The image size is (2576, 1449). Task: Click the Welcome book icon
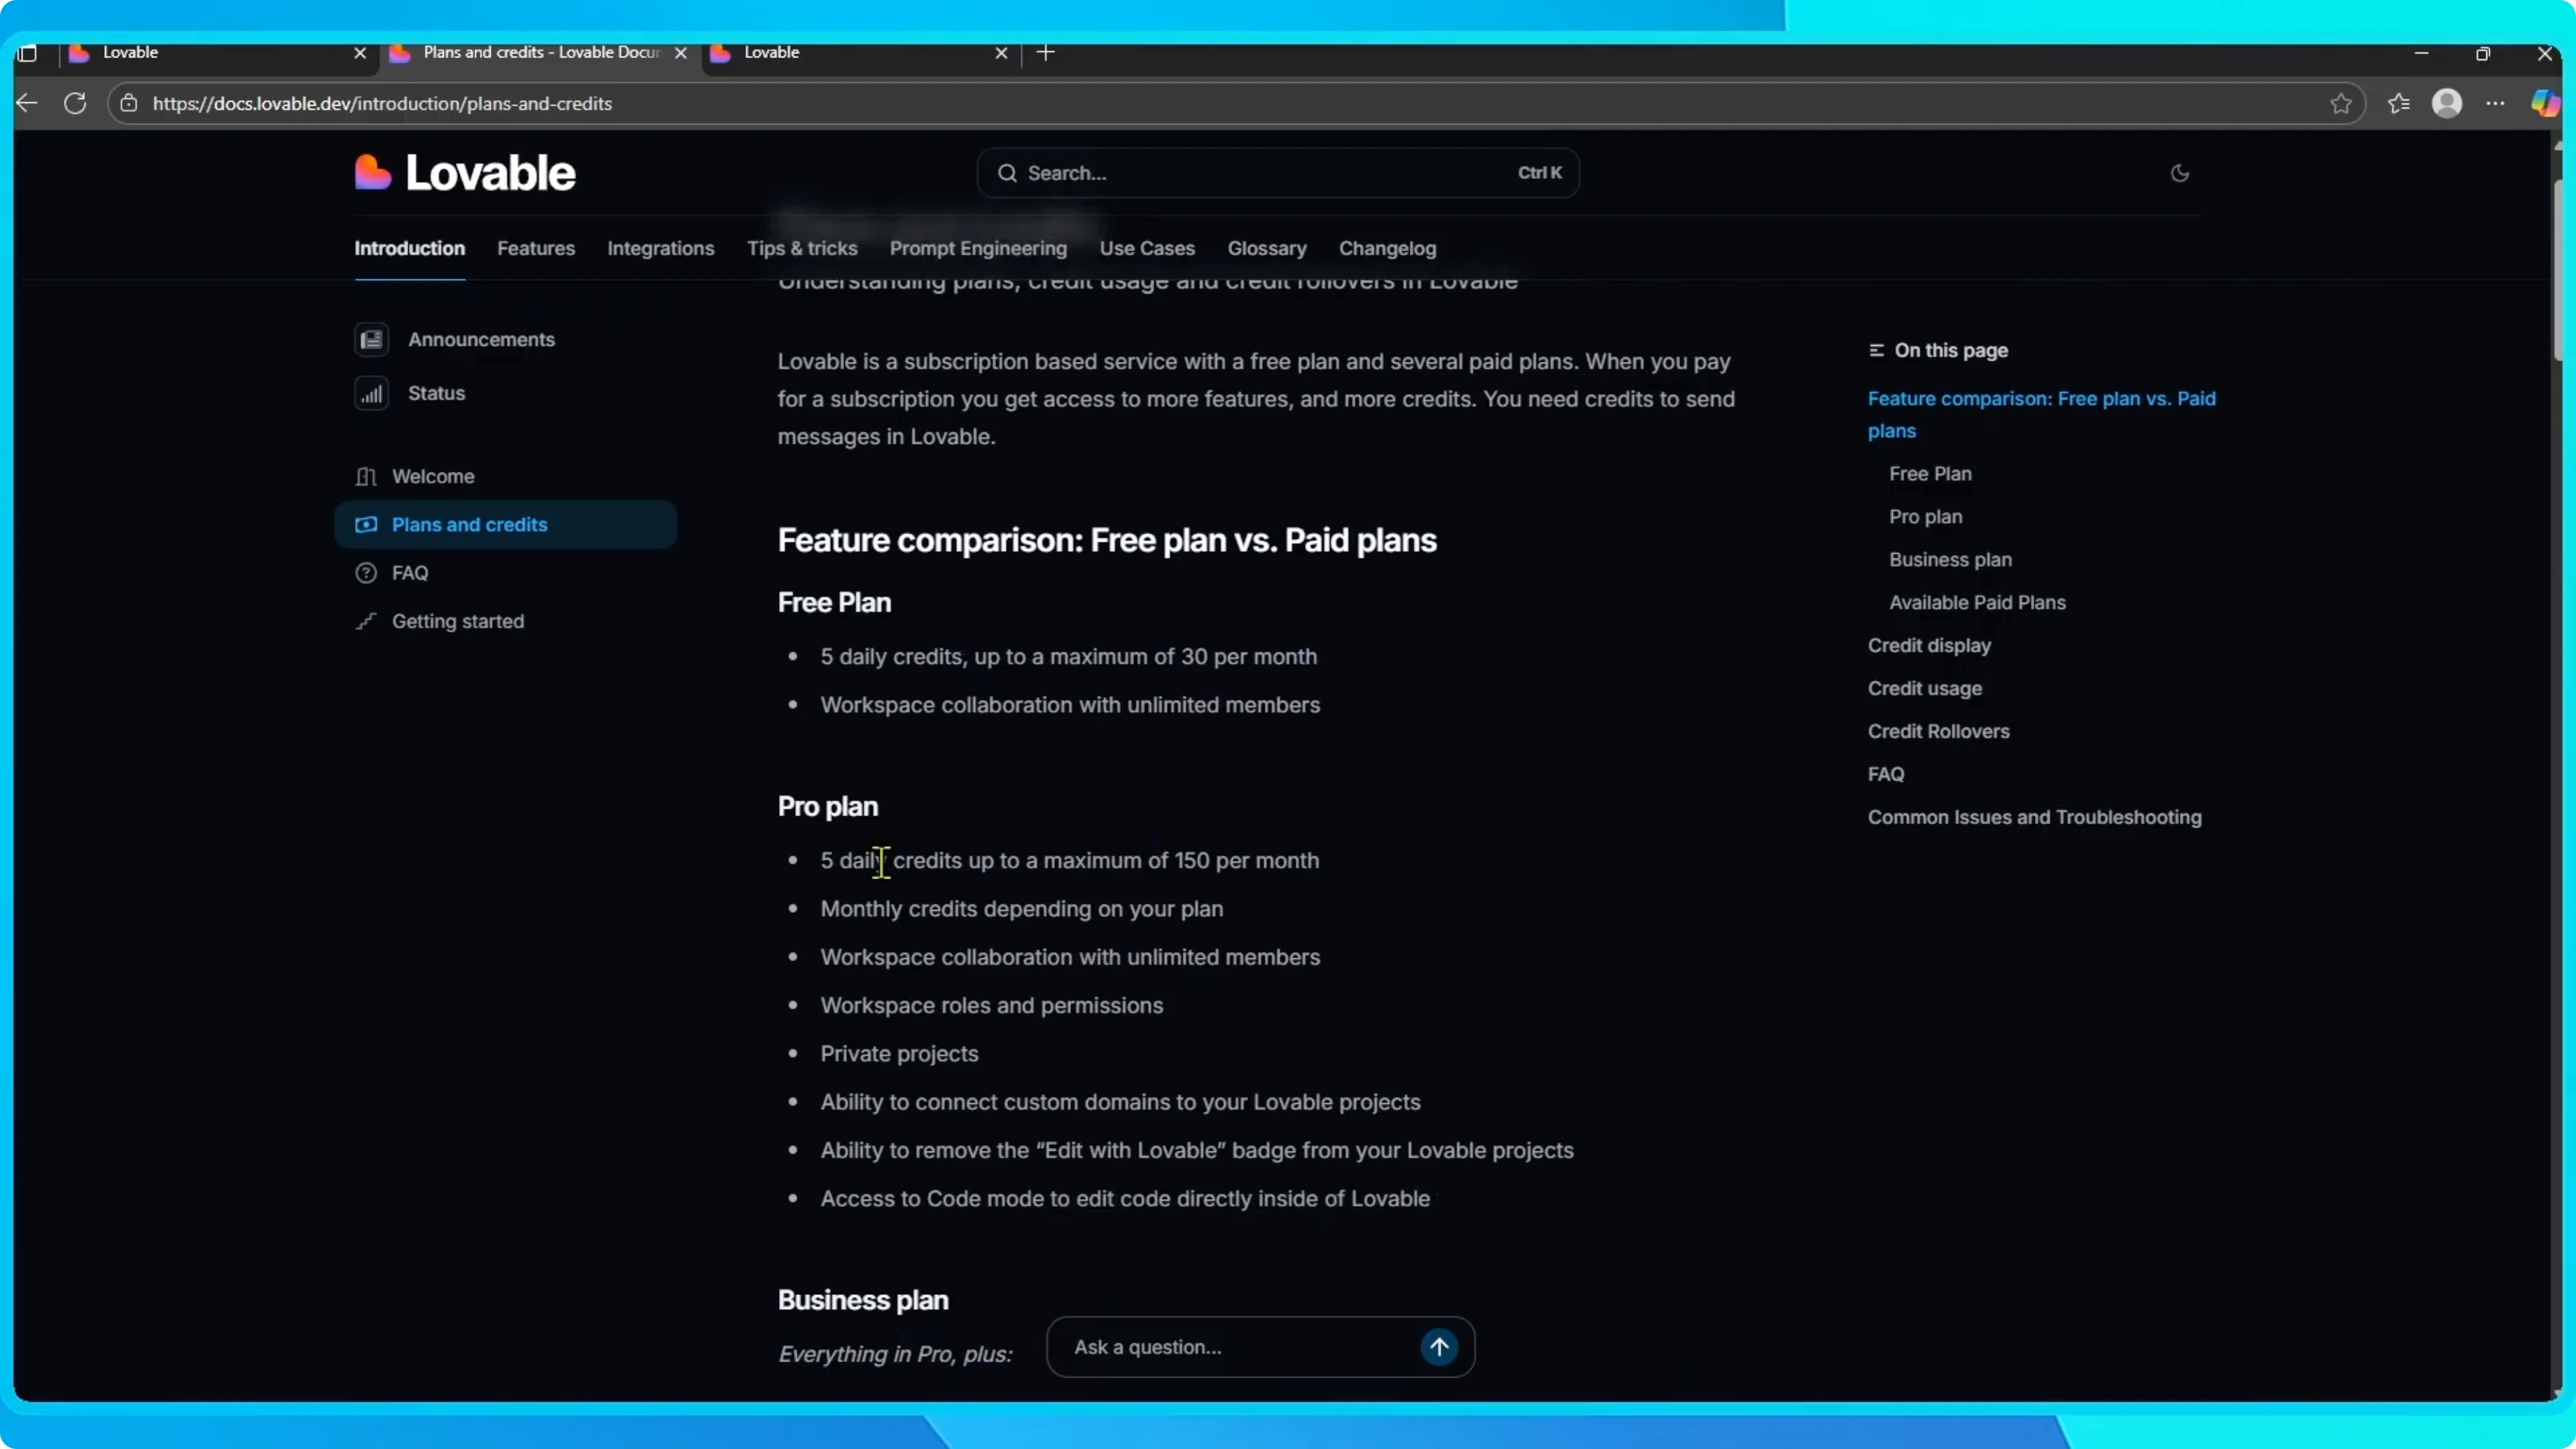pos(366,476)
